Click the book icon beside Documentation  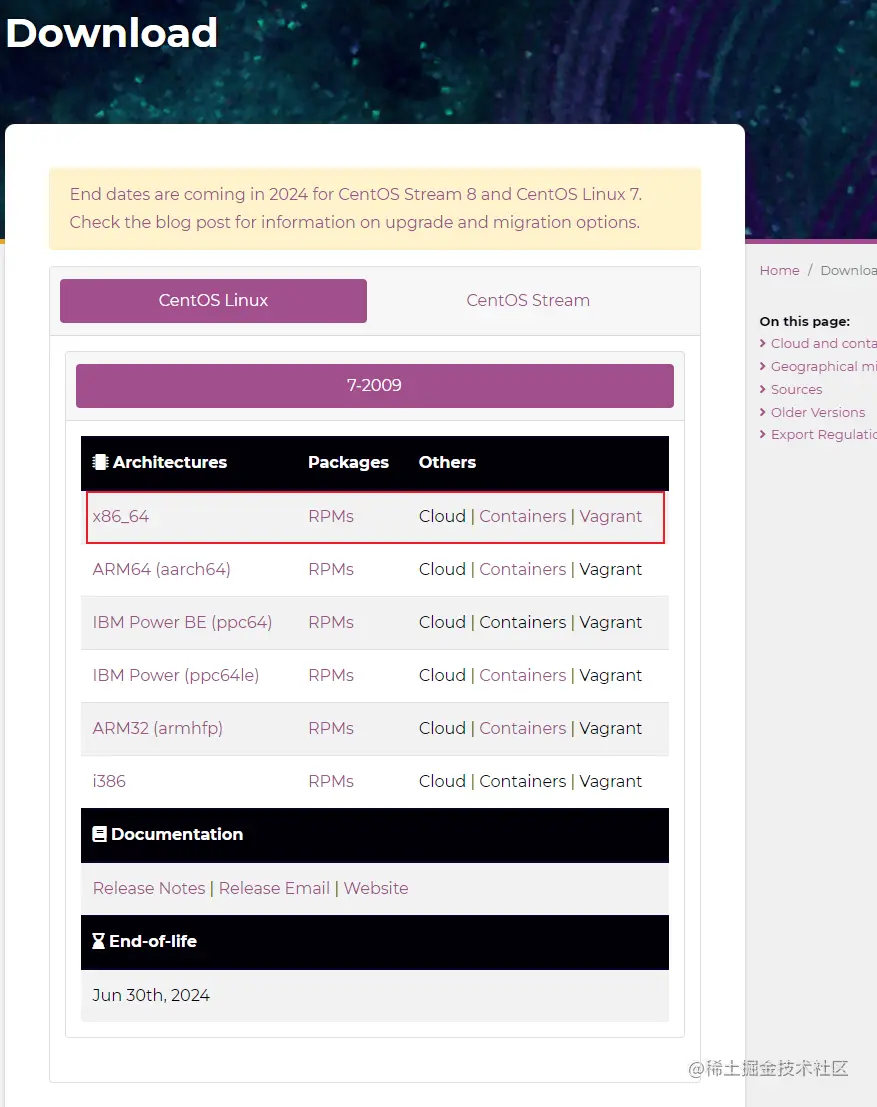click(100, 834)
